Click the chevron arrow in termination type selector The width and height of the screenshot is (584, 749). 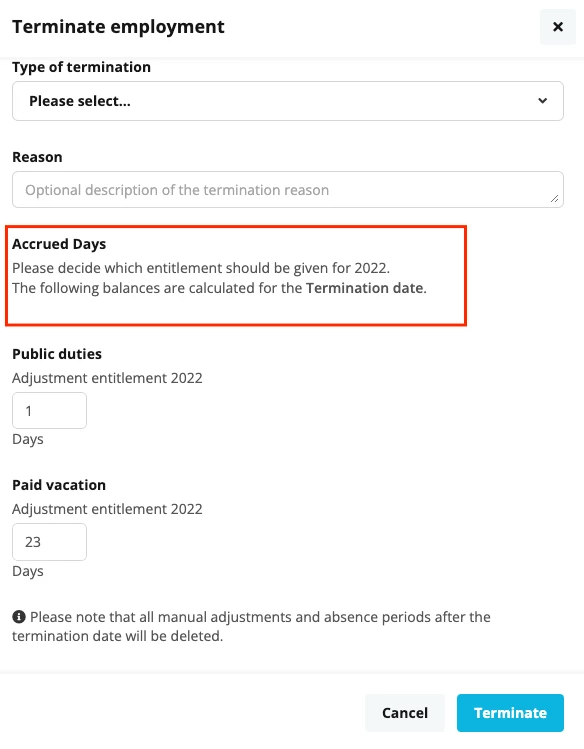542,101
